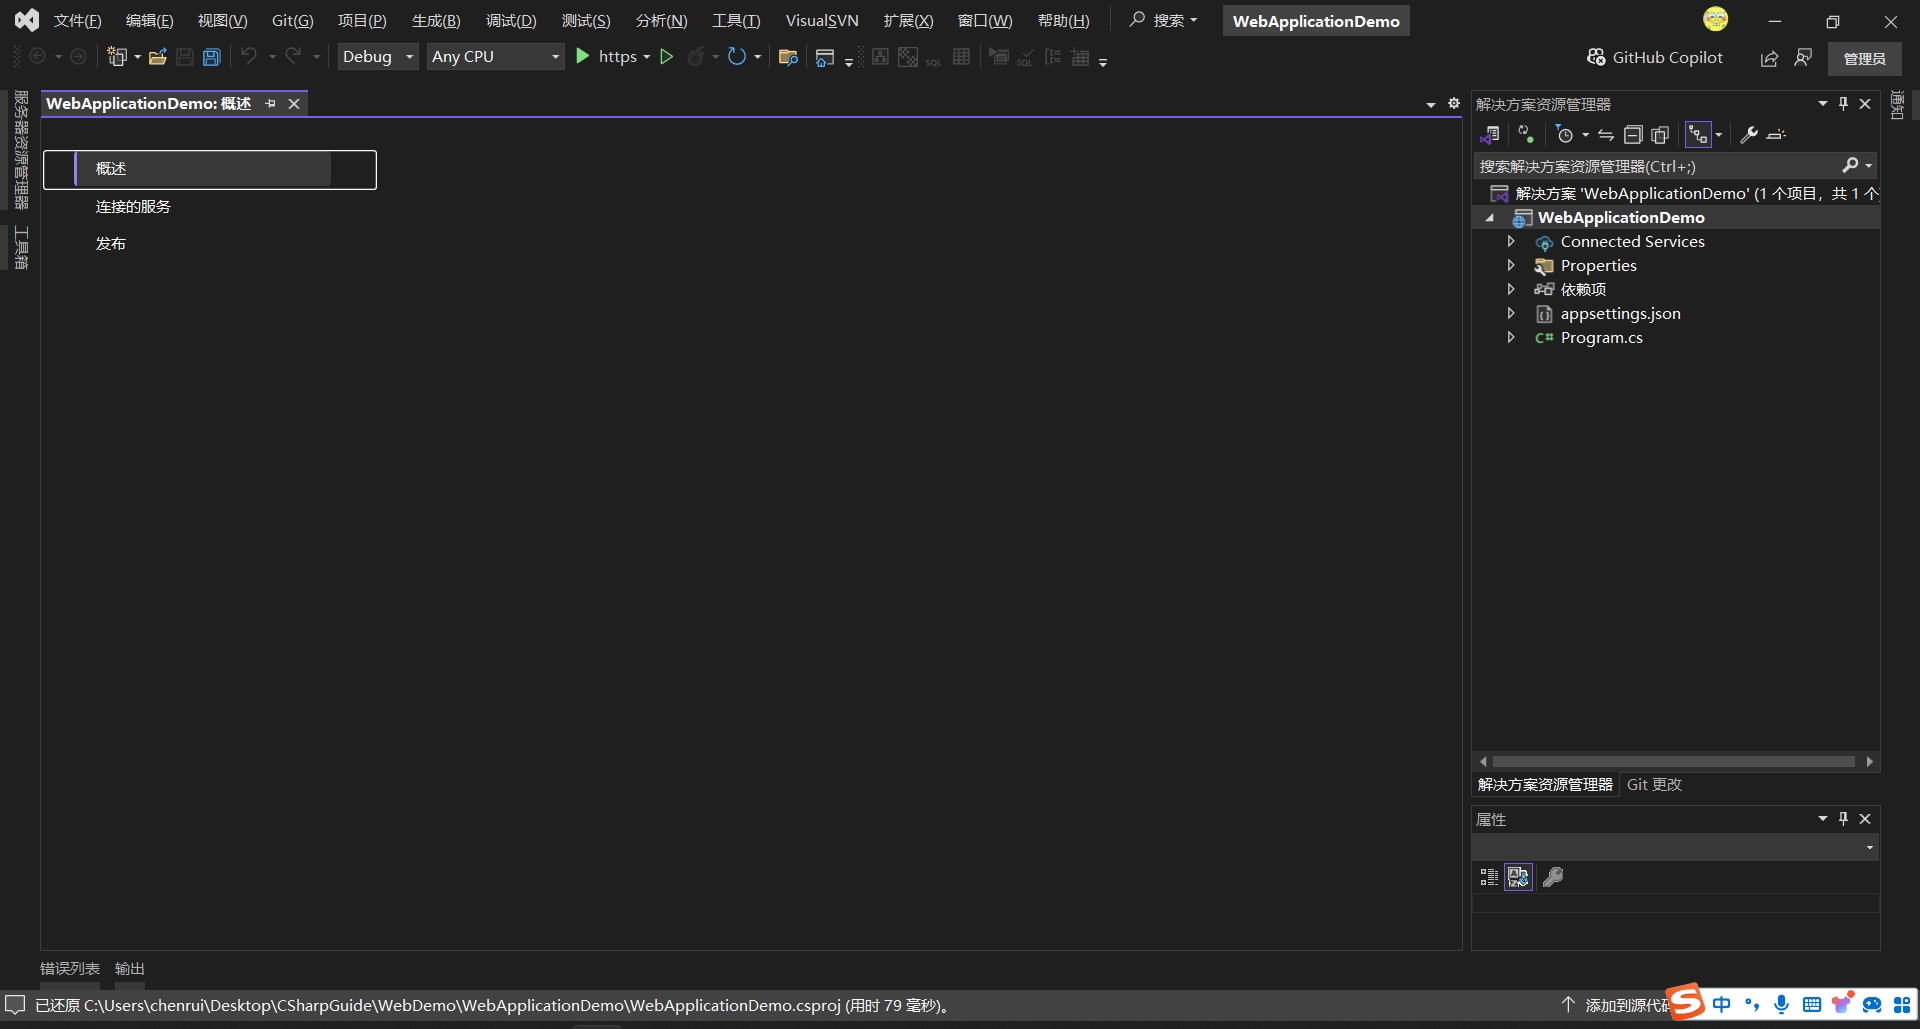The width and height of the screenshot is (1920, 1029).
Task: Show property pages wrench in Properties panel
Action: (x=1553, y=877)
